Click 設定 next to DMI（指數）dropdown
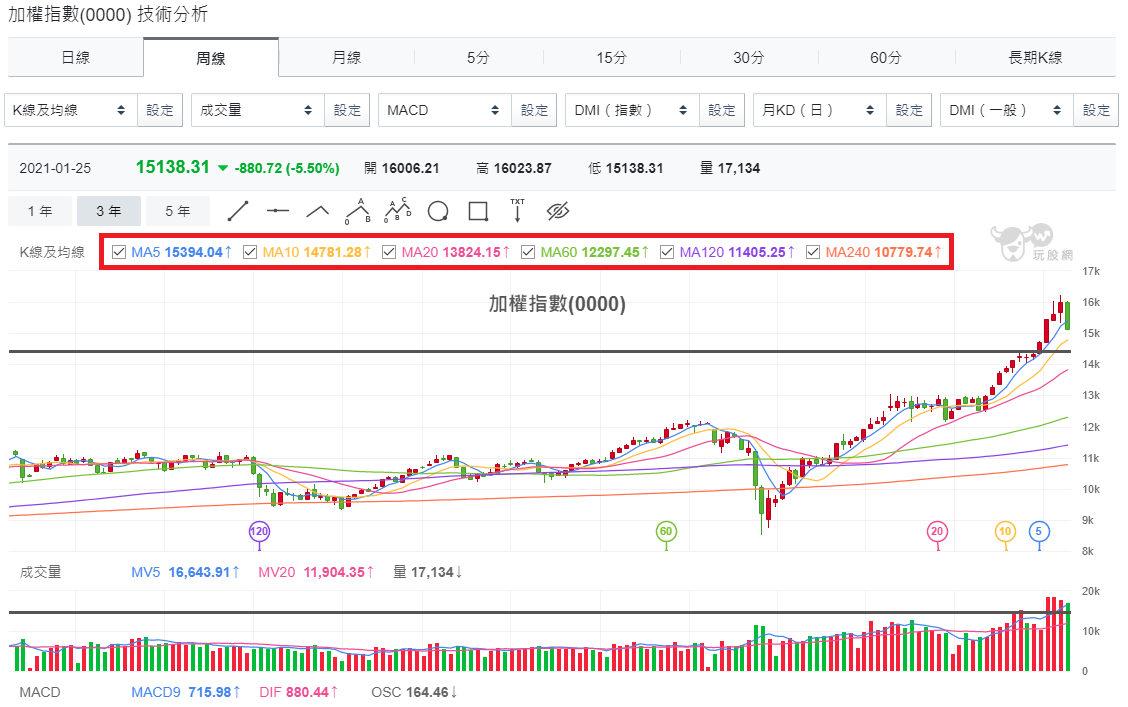1128x707 pixels. [x=722, y=110]
